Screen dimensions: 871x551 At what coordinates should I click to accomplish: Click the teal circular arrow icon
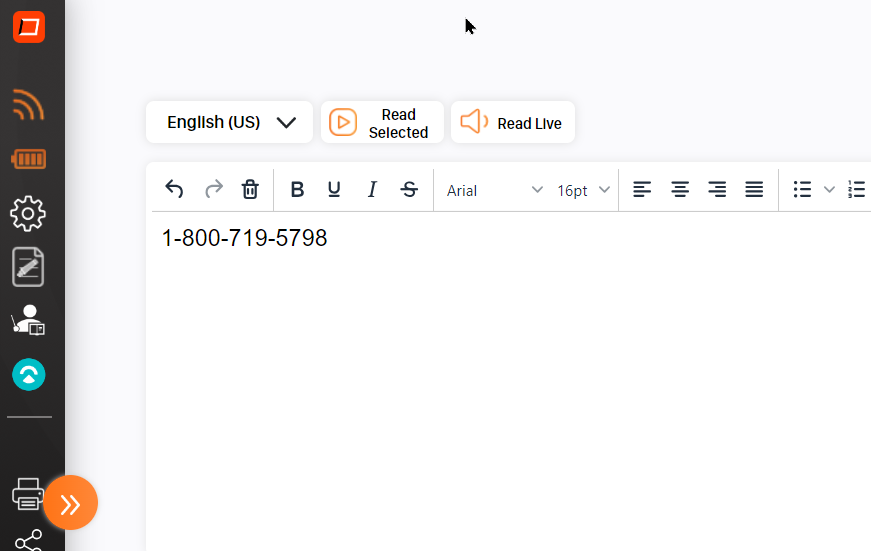click(x=29, y=374)
